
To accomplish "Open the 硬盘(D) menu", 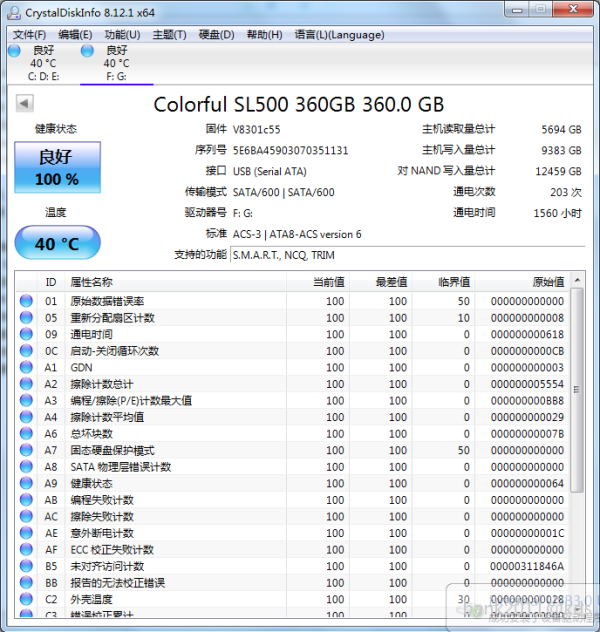I will [217, 35].
